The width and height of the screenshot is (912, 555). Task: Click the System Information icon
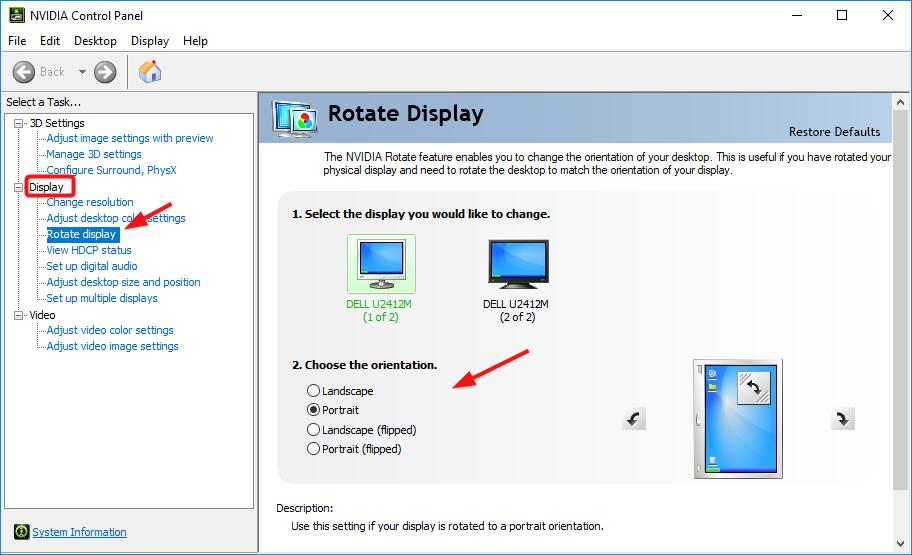pos(21,532)
